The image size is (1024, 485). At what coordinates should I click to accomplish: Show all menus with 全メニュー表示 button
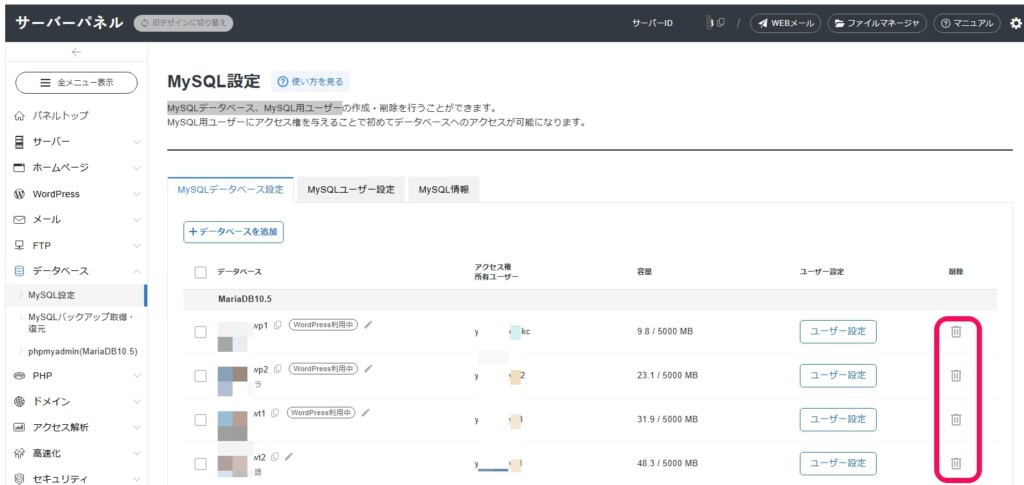76,83
